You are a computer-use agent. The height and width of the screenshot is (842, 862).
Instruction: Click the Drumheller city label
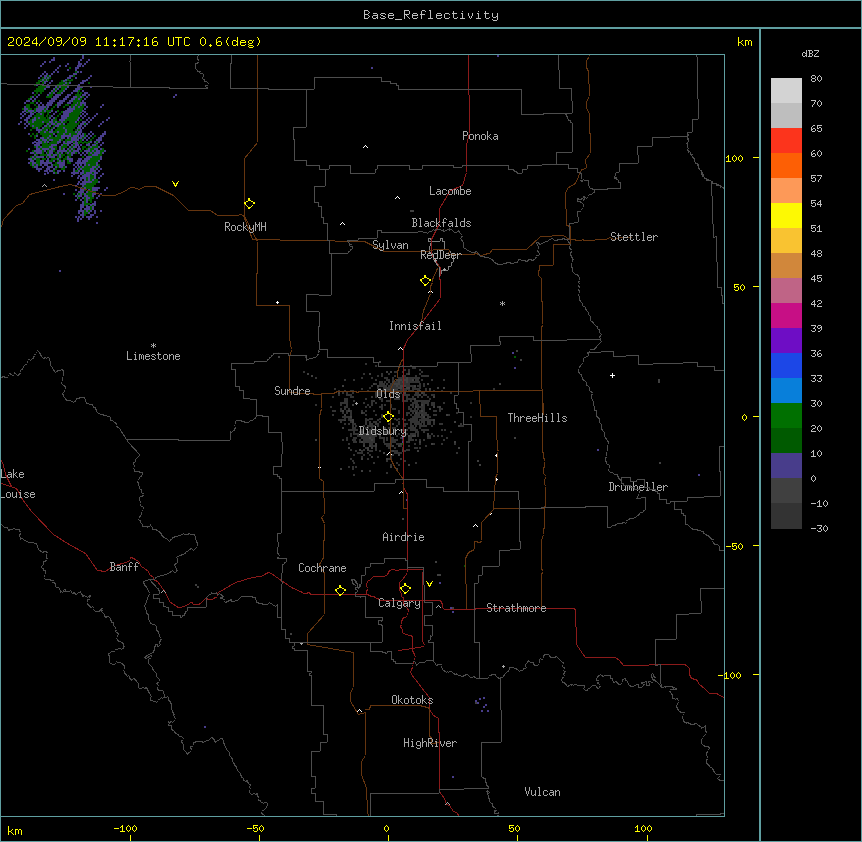(638, 487)
